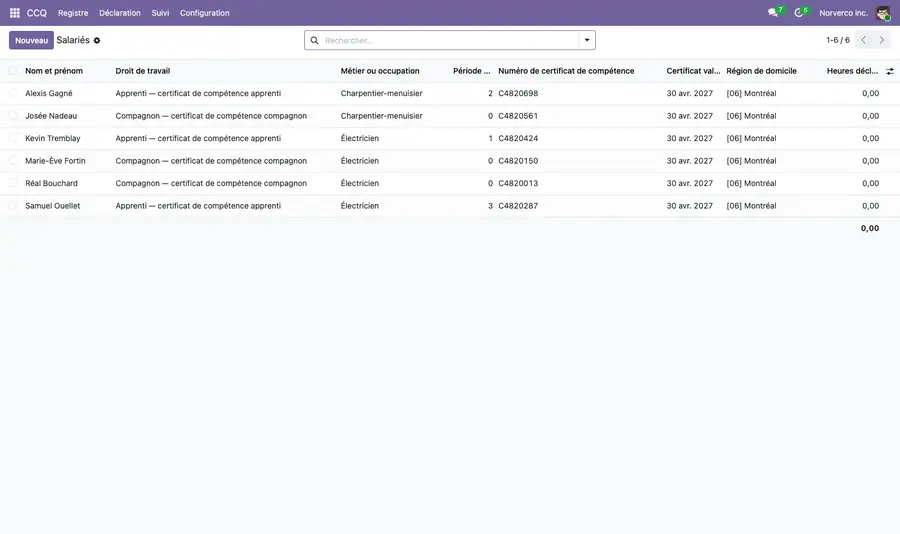Open the Salariés gear settings icon
Screen dimensions: 900x534
coord(97,41)
